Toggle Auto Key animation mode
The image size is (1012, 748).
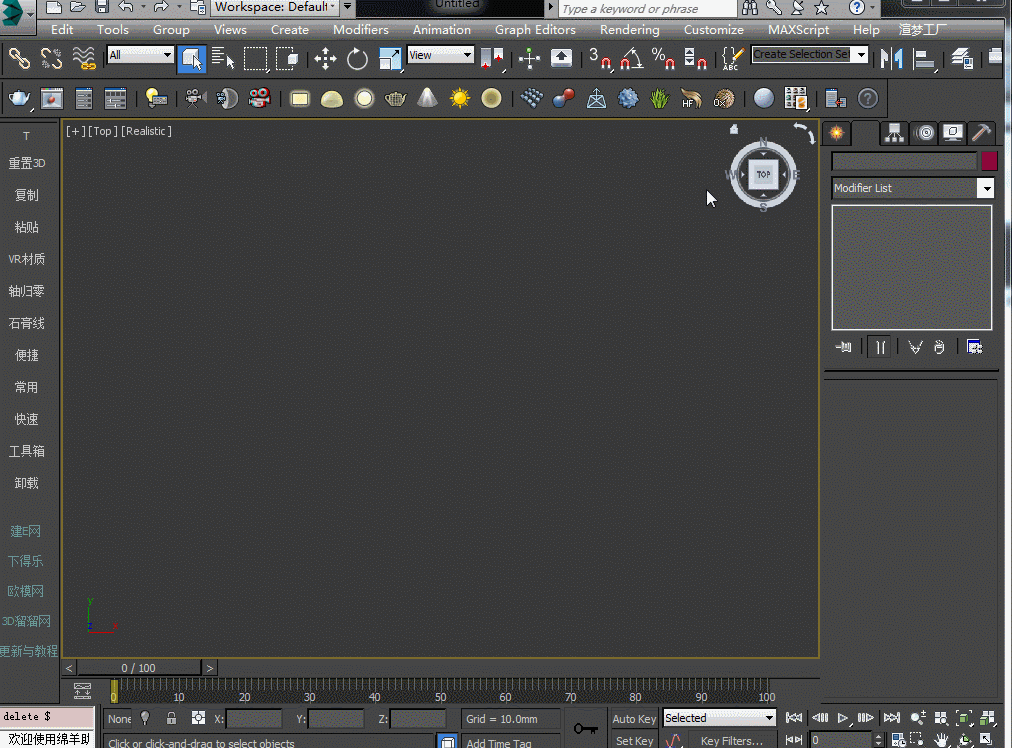pos(634,718)
